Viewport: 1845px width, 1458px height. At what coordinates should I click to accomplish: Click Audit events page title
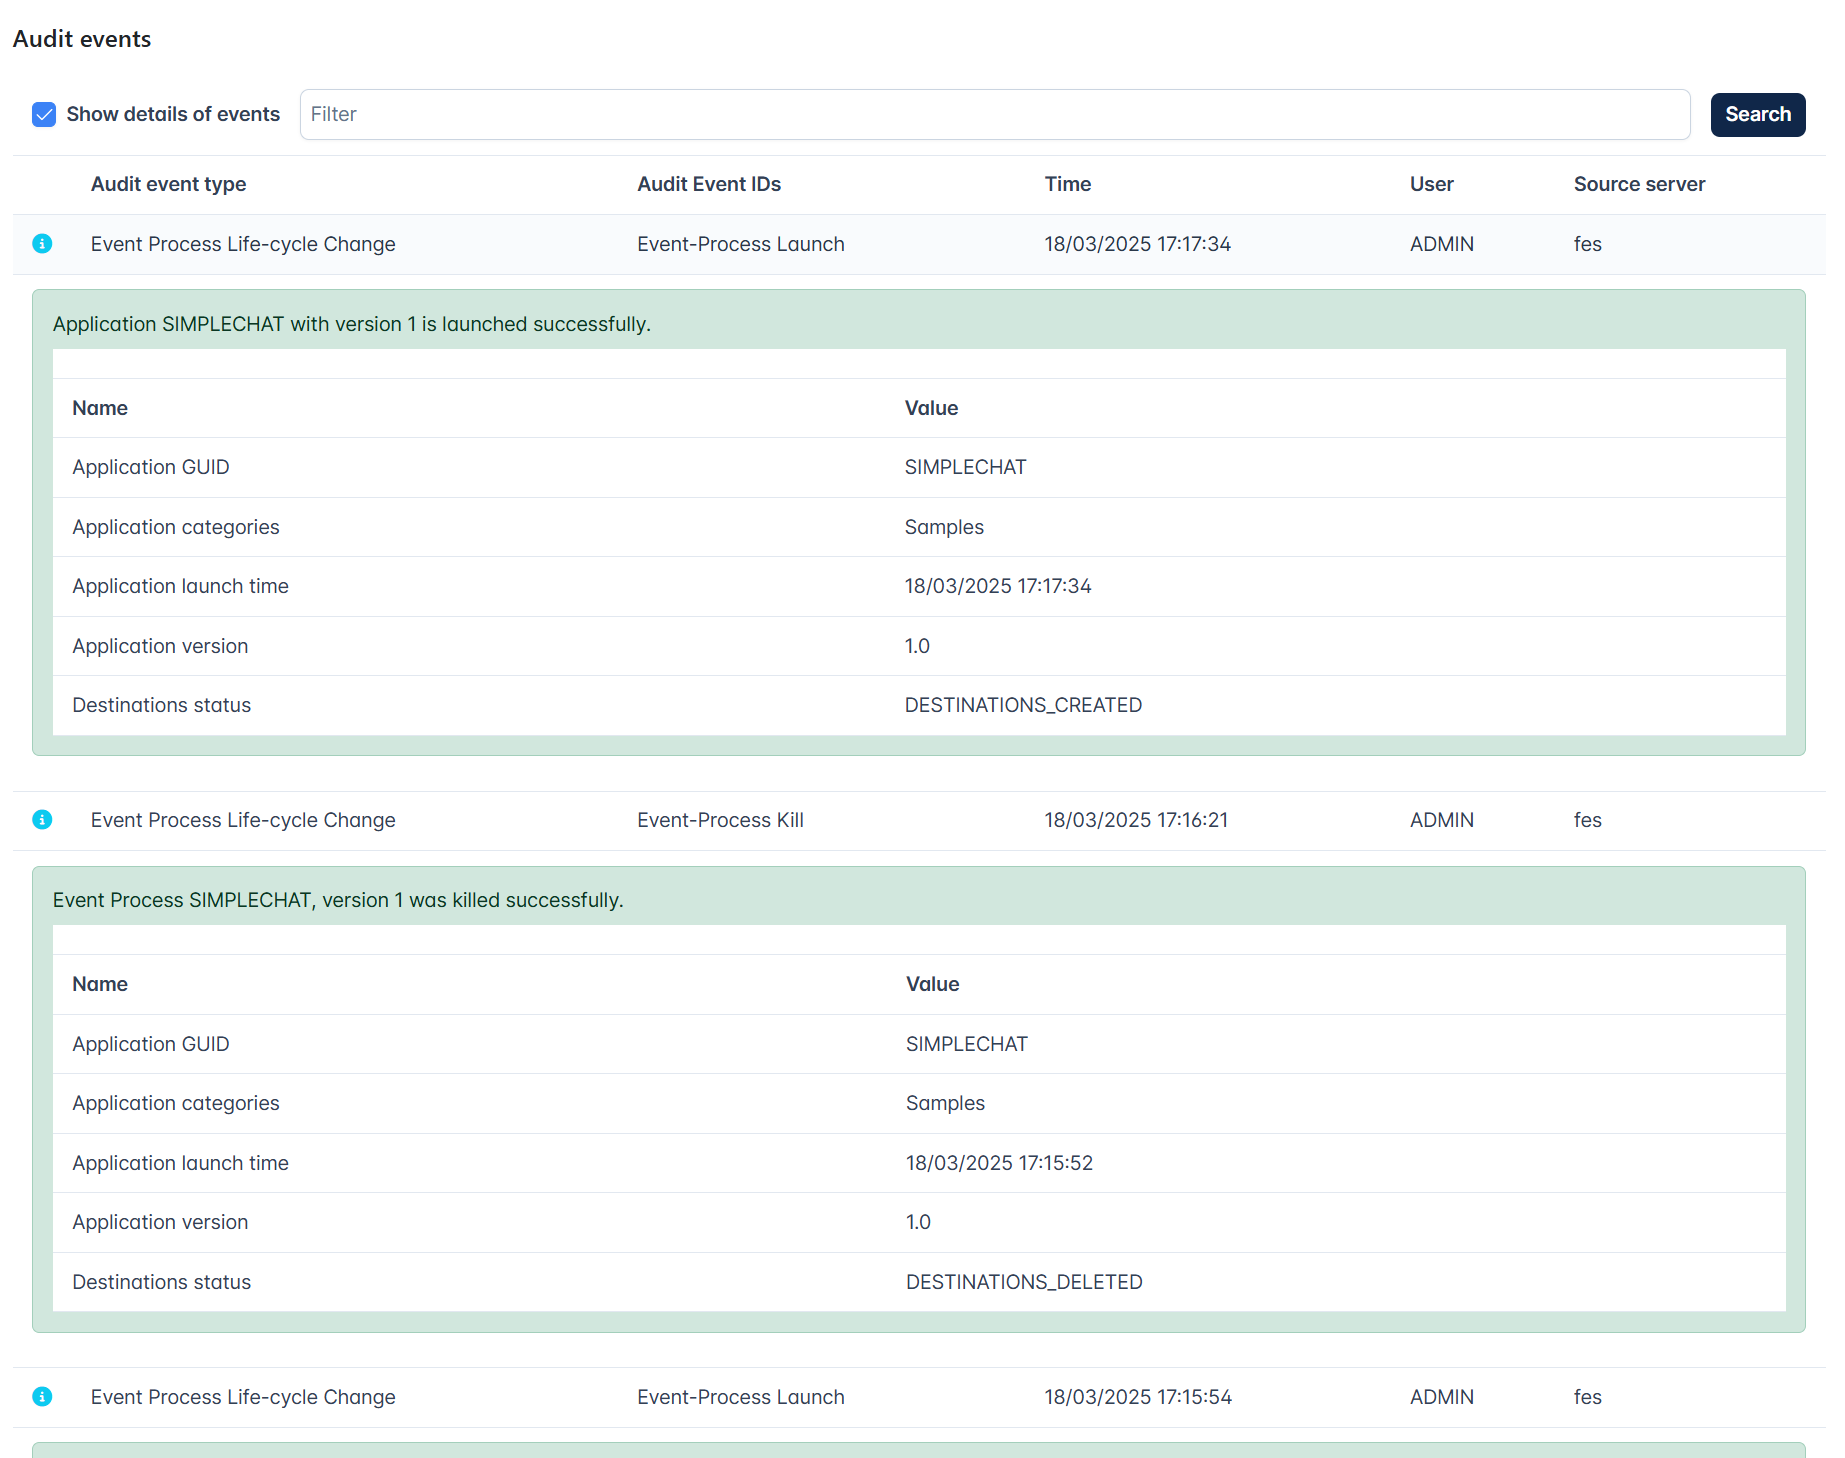[82, 39]
